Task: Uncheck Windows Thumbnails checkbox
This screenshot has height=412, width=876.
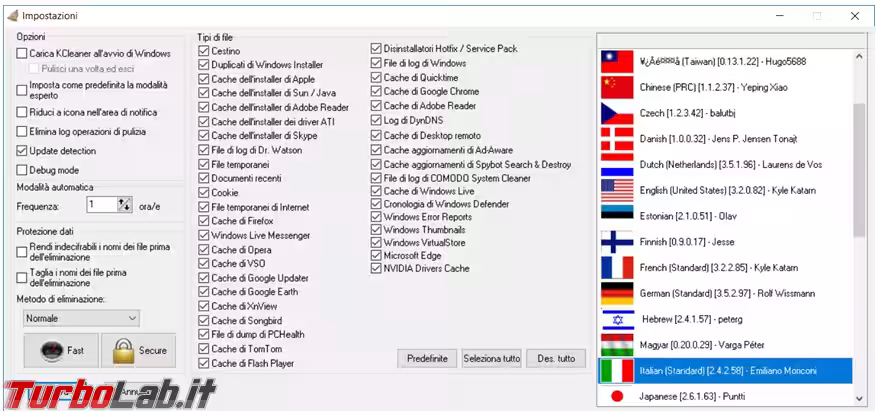Action: [x=376, y=230]
